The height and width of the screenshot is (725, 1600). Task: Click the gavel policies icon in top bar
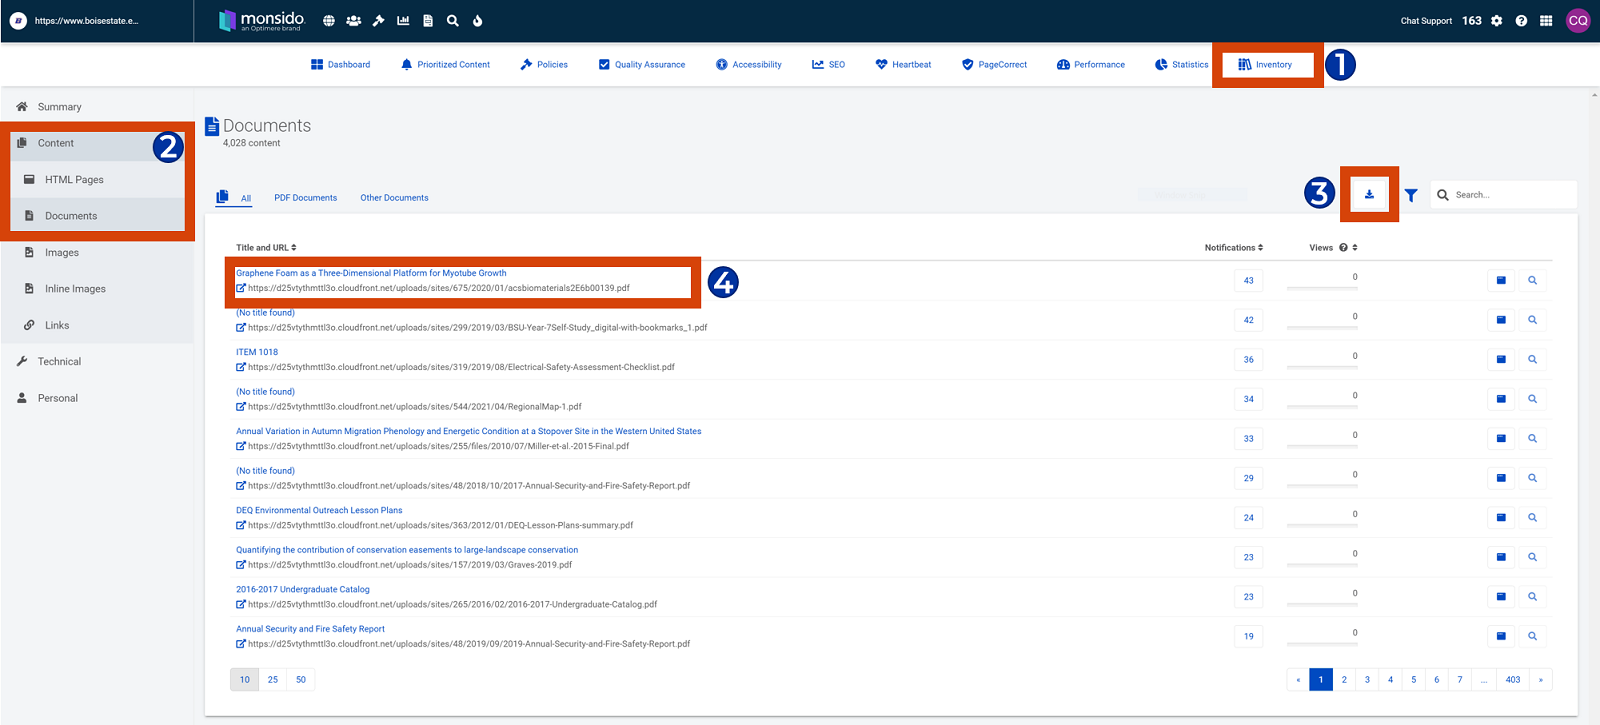(x=379, y=20)
